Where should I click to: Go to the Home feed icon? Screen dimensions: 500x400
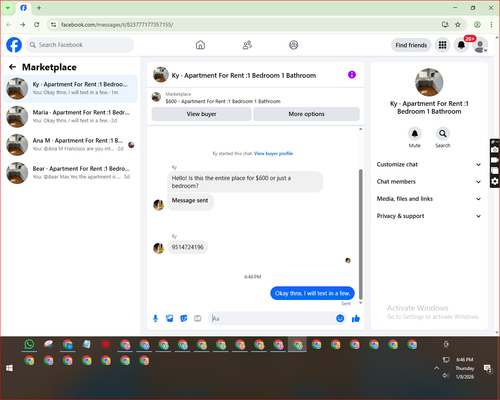(x=200, y=45)
